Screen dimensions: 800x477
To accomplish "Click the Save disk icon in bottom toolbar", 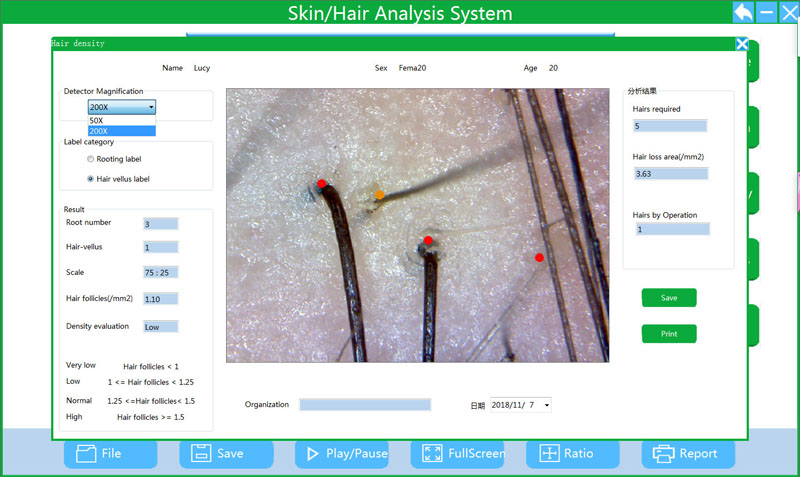I will [x=201, y=453].
